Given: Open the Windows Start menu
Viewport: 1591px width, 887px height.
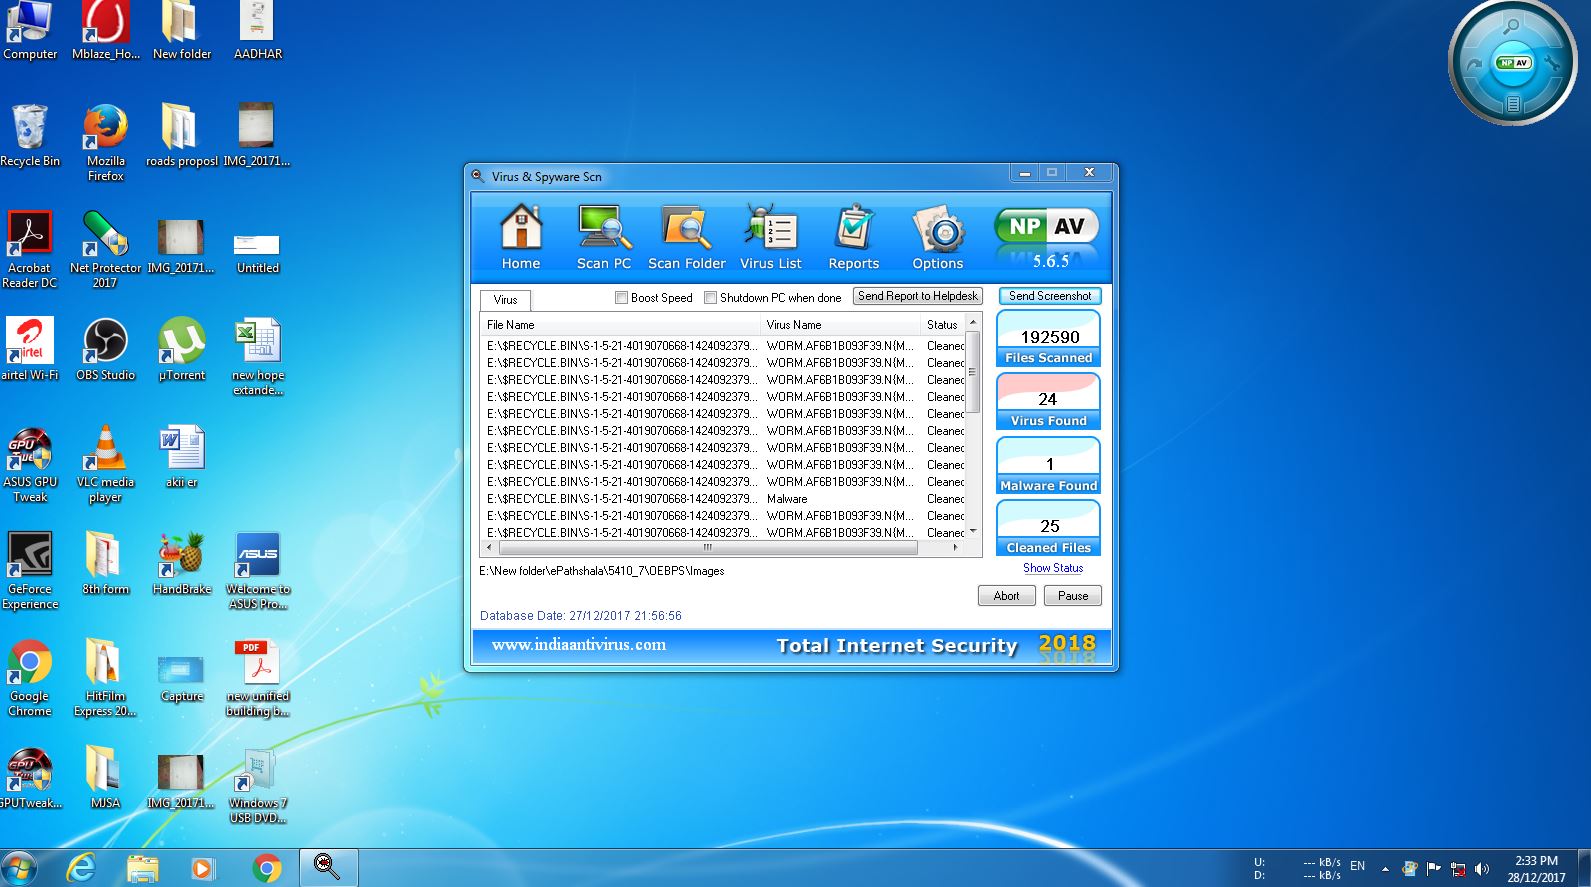Looking at the screenshot, I should [x=20, y=867].
